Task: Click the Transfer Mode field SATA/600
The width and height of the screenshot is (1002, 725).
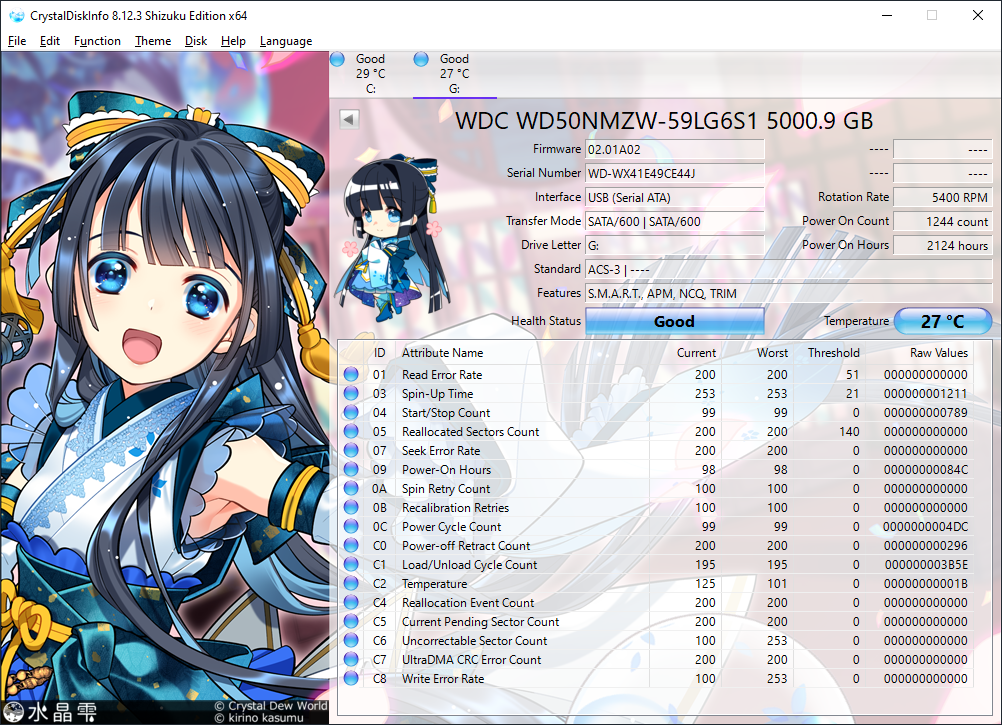Action: tap(674, 222)
